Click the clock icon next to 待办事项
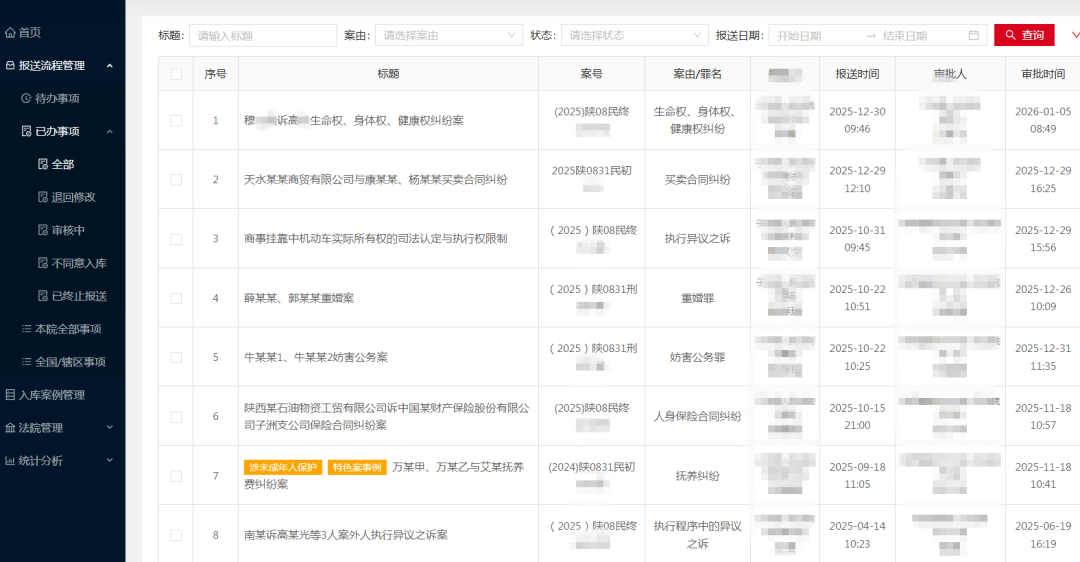This screenshot has height=562, width=1080. pyautogui.click(x=26, y=99)
